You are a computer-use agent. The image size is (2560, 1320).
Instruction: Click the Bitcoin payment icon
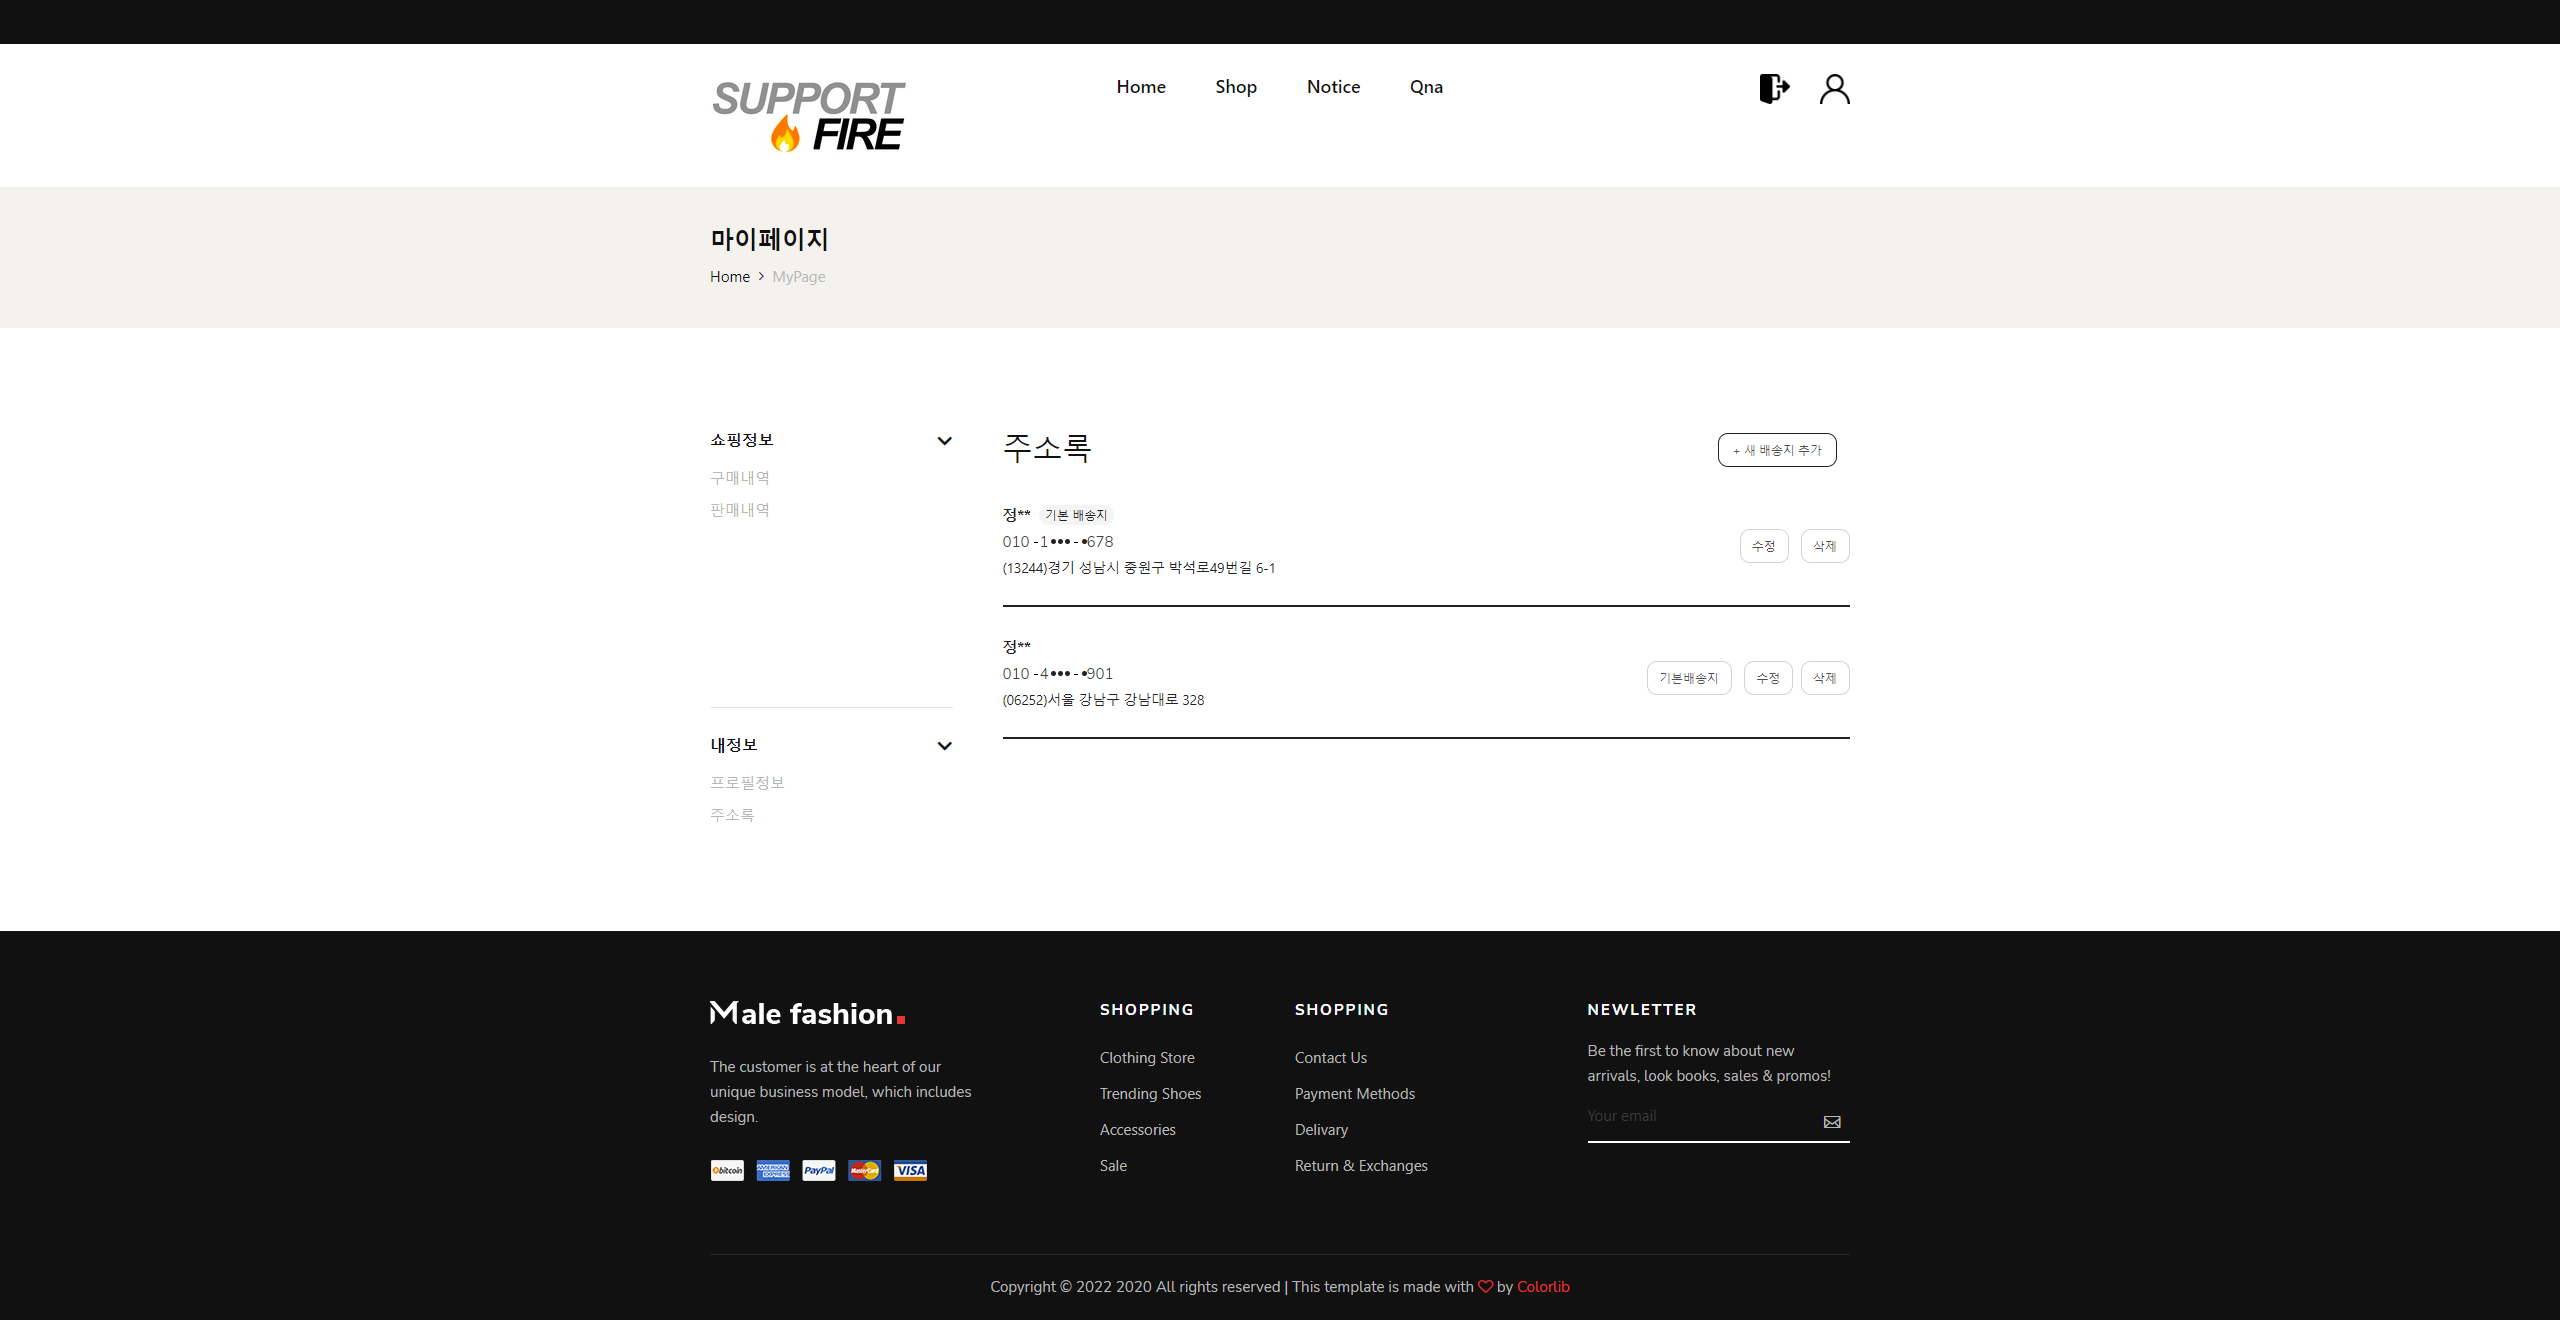coord(726,1170)
